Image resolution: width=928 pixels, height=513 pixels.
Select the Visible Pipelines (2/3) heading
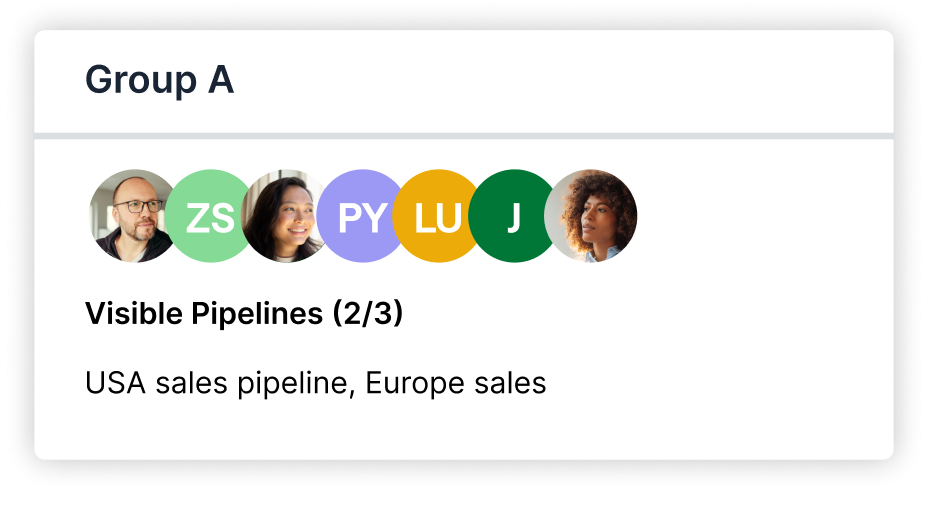pos(244,314)
